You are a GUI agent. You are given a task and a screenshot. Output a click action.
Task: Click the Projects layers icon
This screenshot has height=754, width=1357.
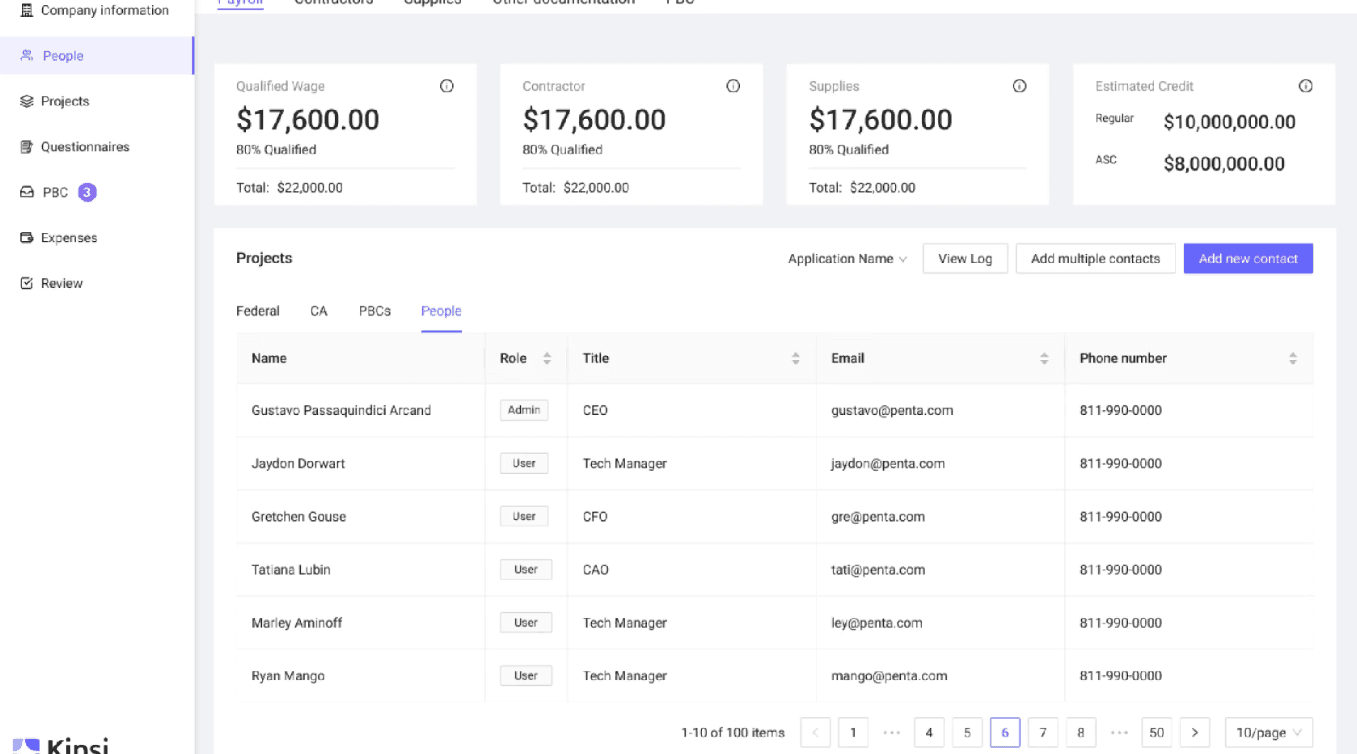27,101
